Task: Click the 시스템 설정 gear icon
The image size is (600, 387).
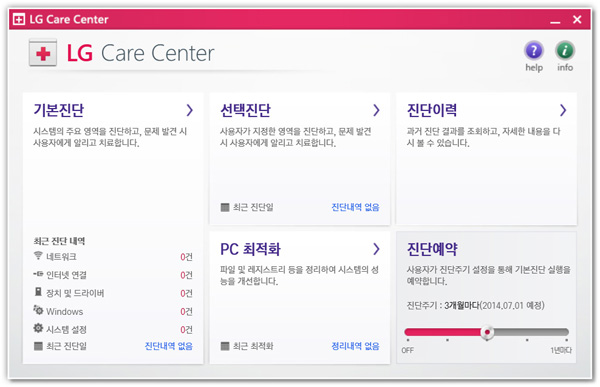Action: click(38, 328)
